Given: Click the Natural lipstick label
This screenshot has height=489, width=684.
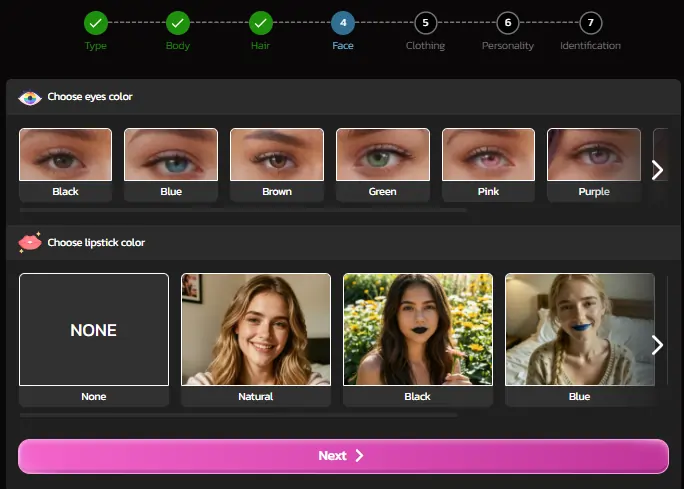Looking at the screenshot, I should click(x=256, y=397).
